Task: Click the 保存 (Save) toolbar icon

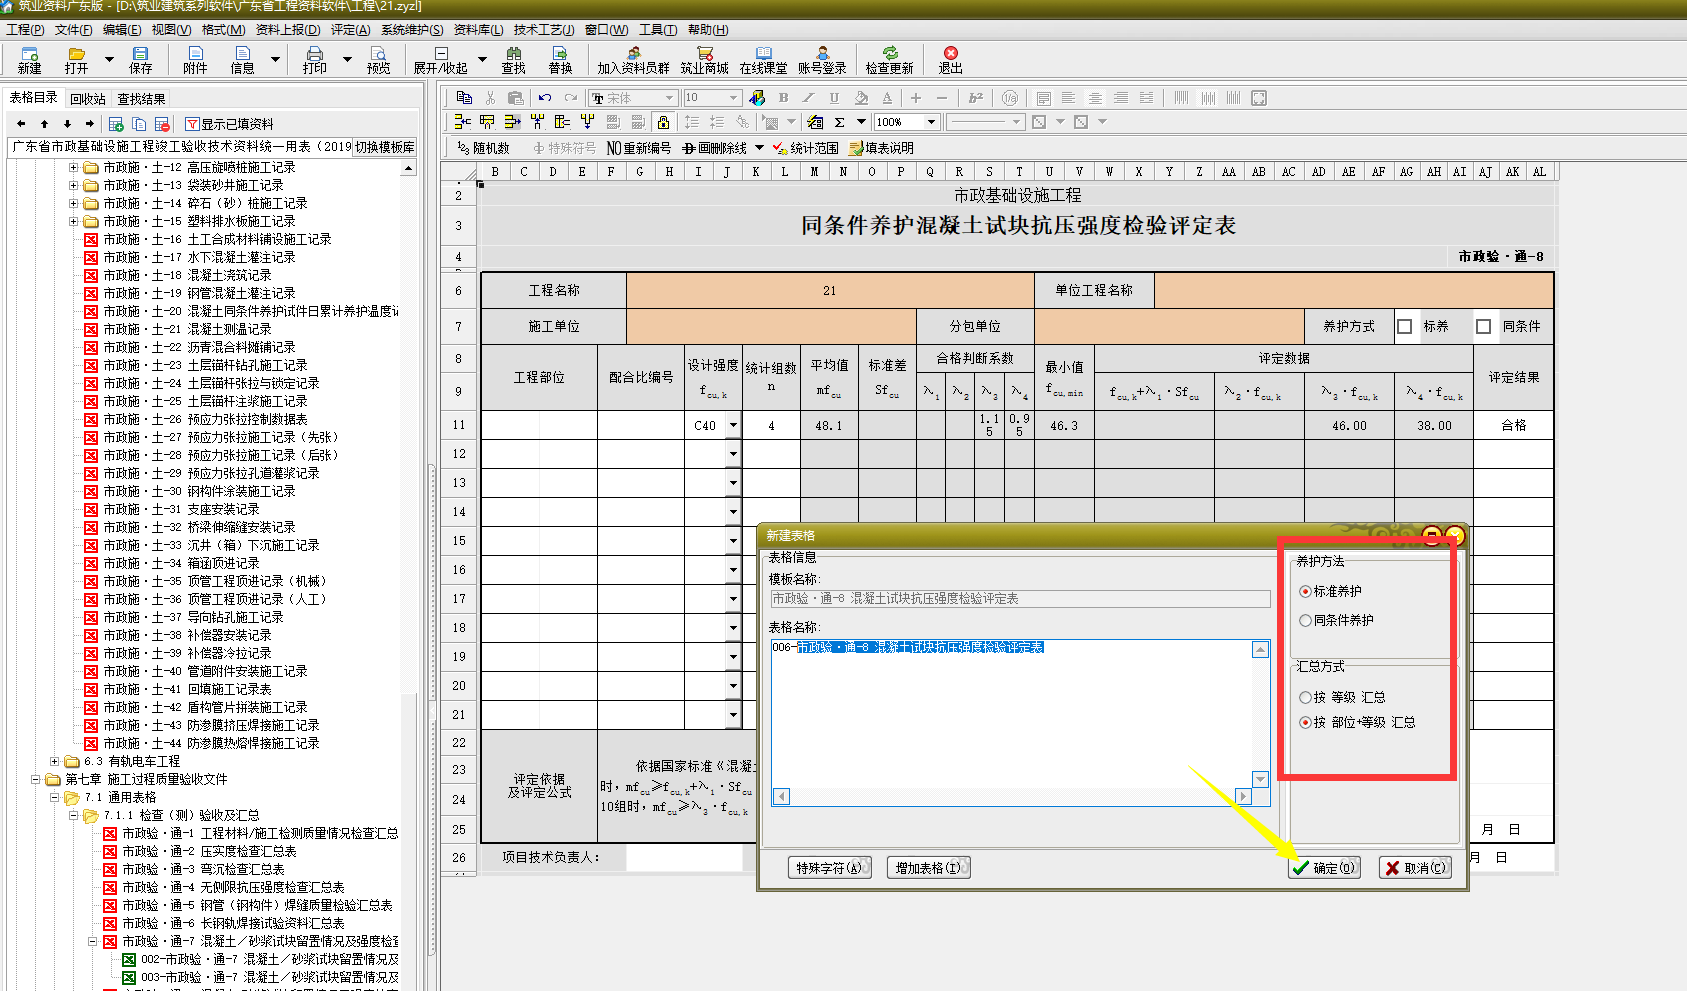Action: tap(140, 59)
